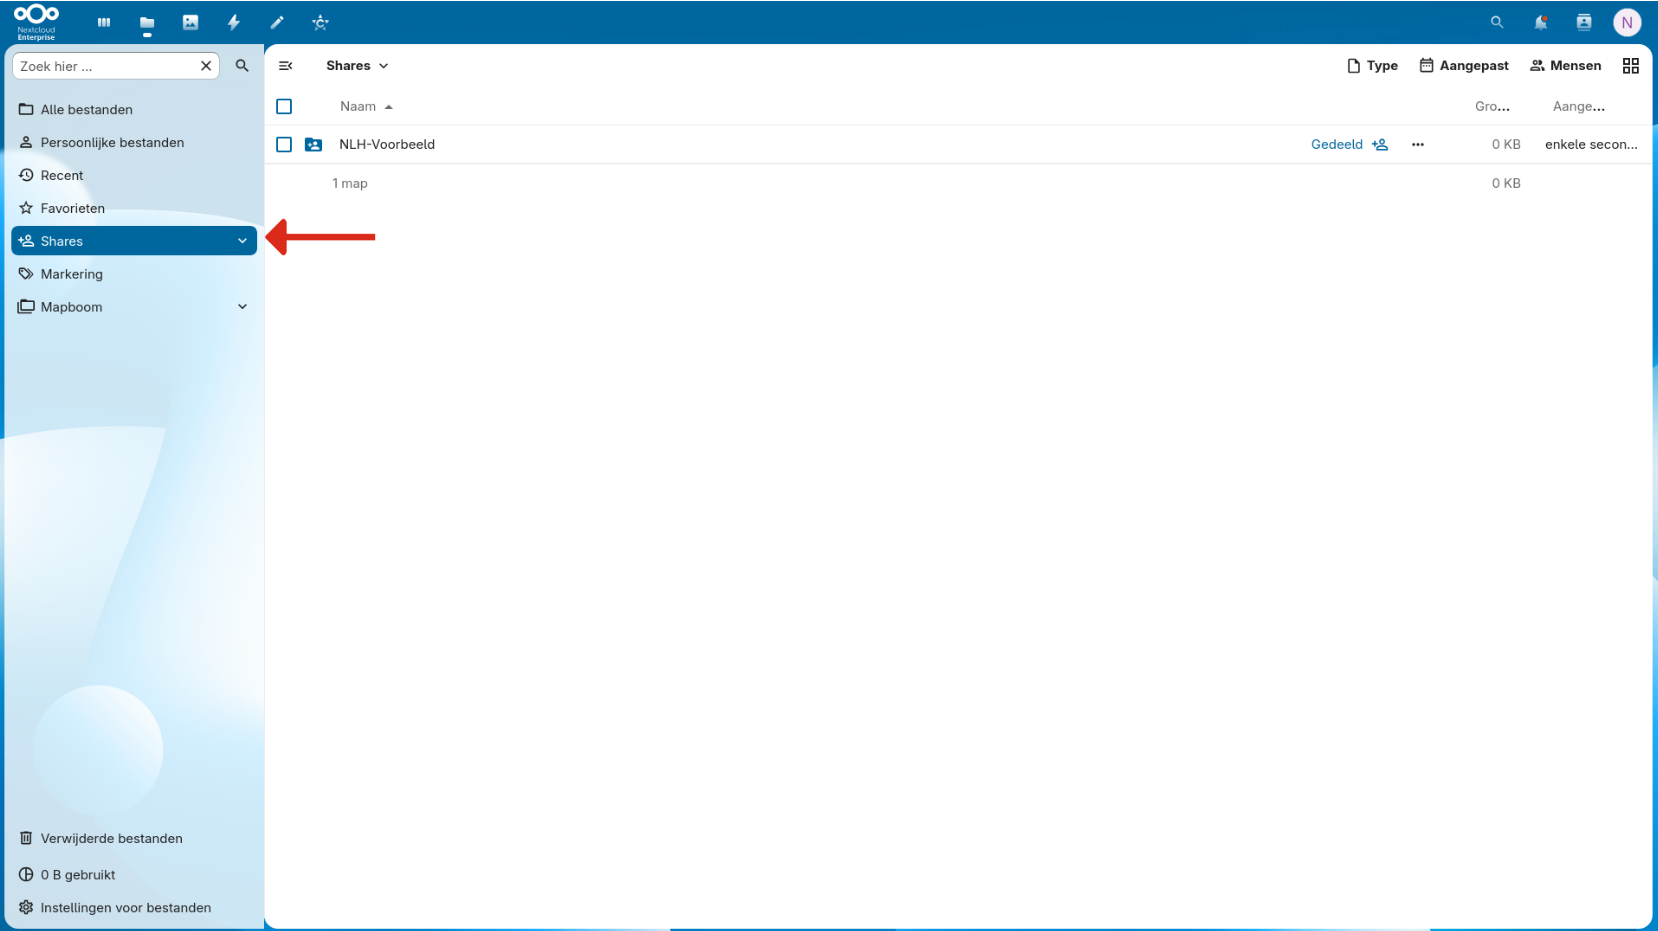The image size is (1658, 931).
Task: Expand the Shares chevron in sidebar
Action: 242,241
